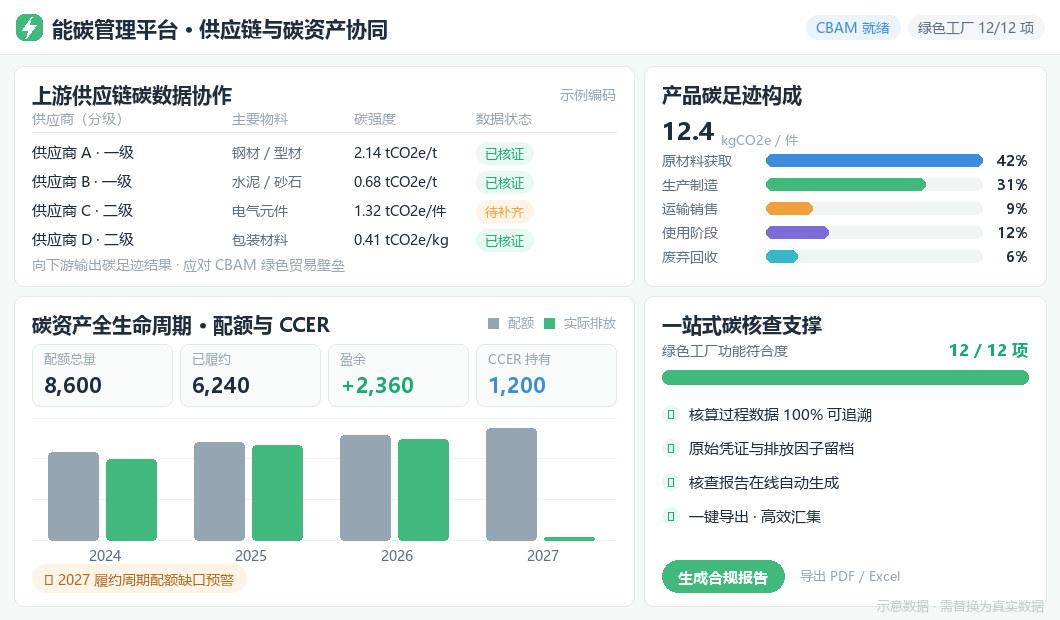
Task: Click the green 实际排放 bar for 2024
Action: (132, 500)
